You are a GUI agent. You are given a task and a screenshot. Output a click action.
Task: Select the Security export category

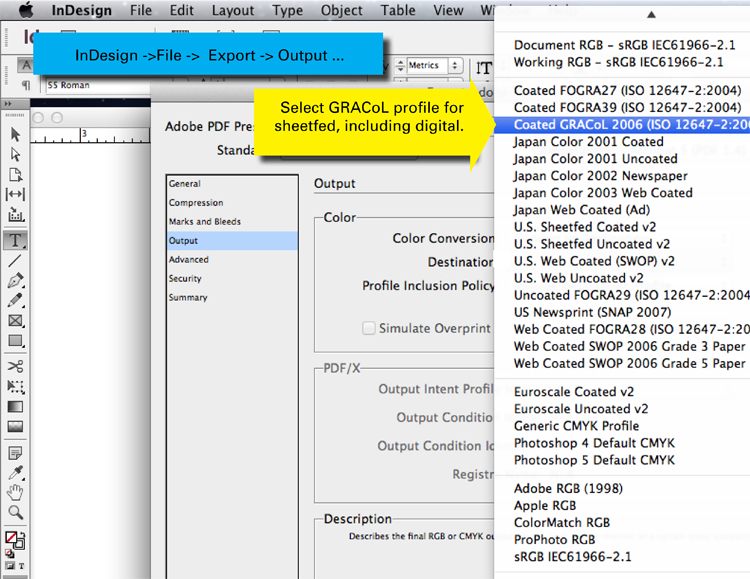click(232, 278)
